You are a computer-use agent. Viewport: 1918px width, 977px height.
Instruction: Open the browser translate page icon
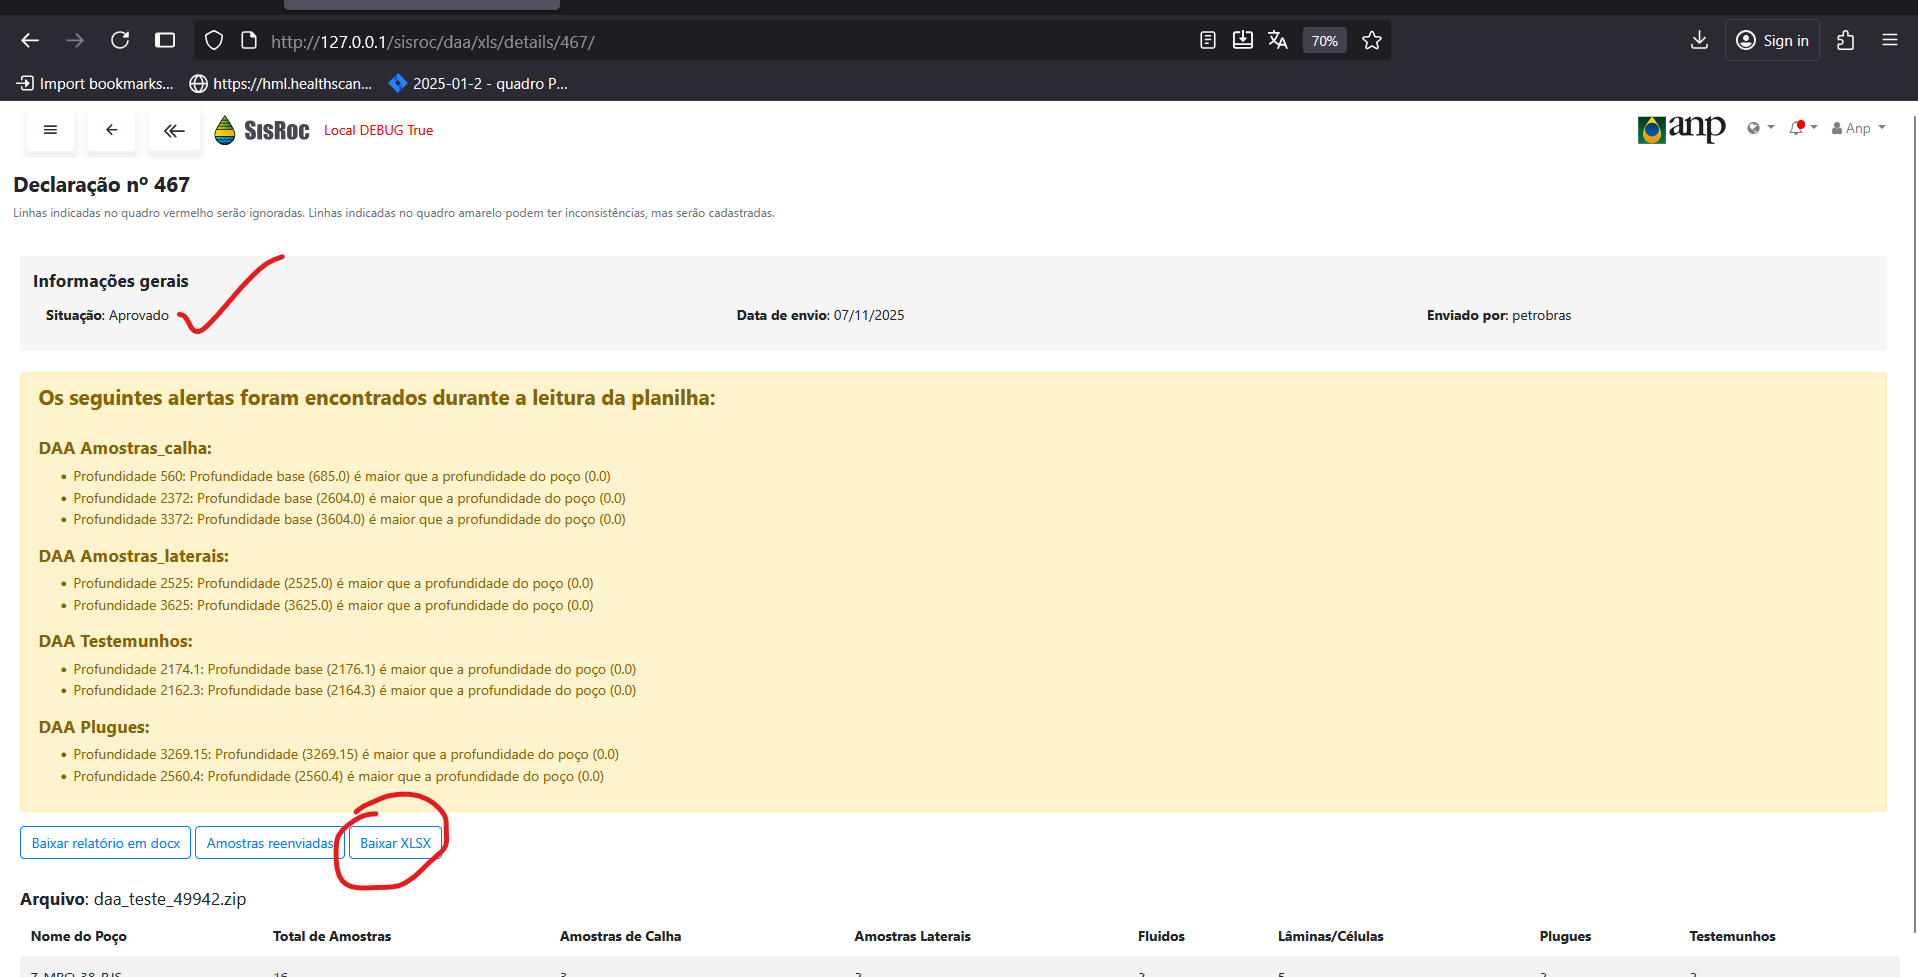[1277, 41]
